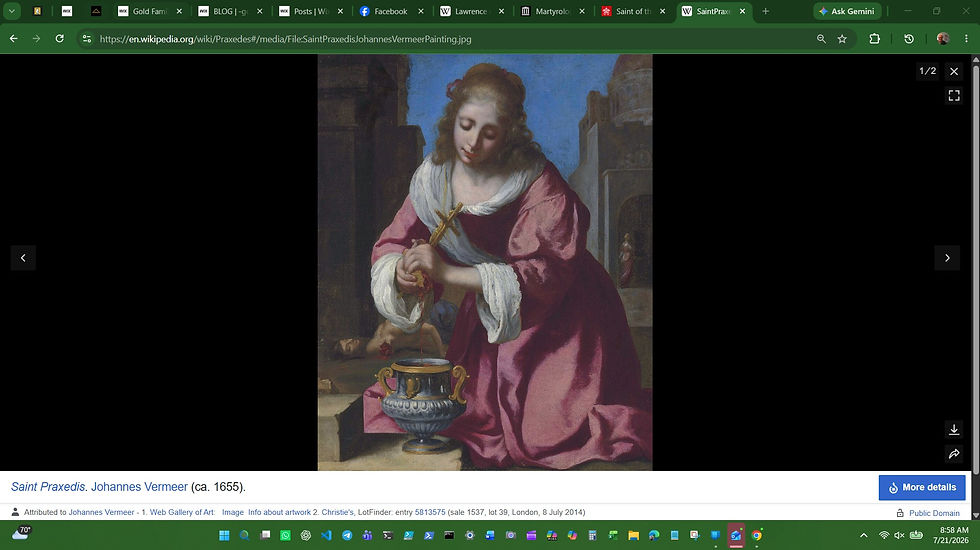
Task: Switch to the Lawrence Wikipedia tab
Action: click(x=472, y=11)
